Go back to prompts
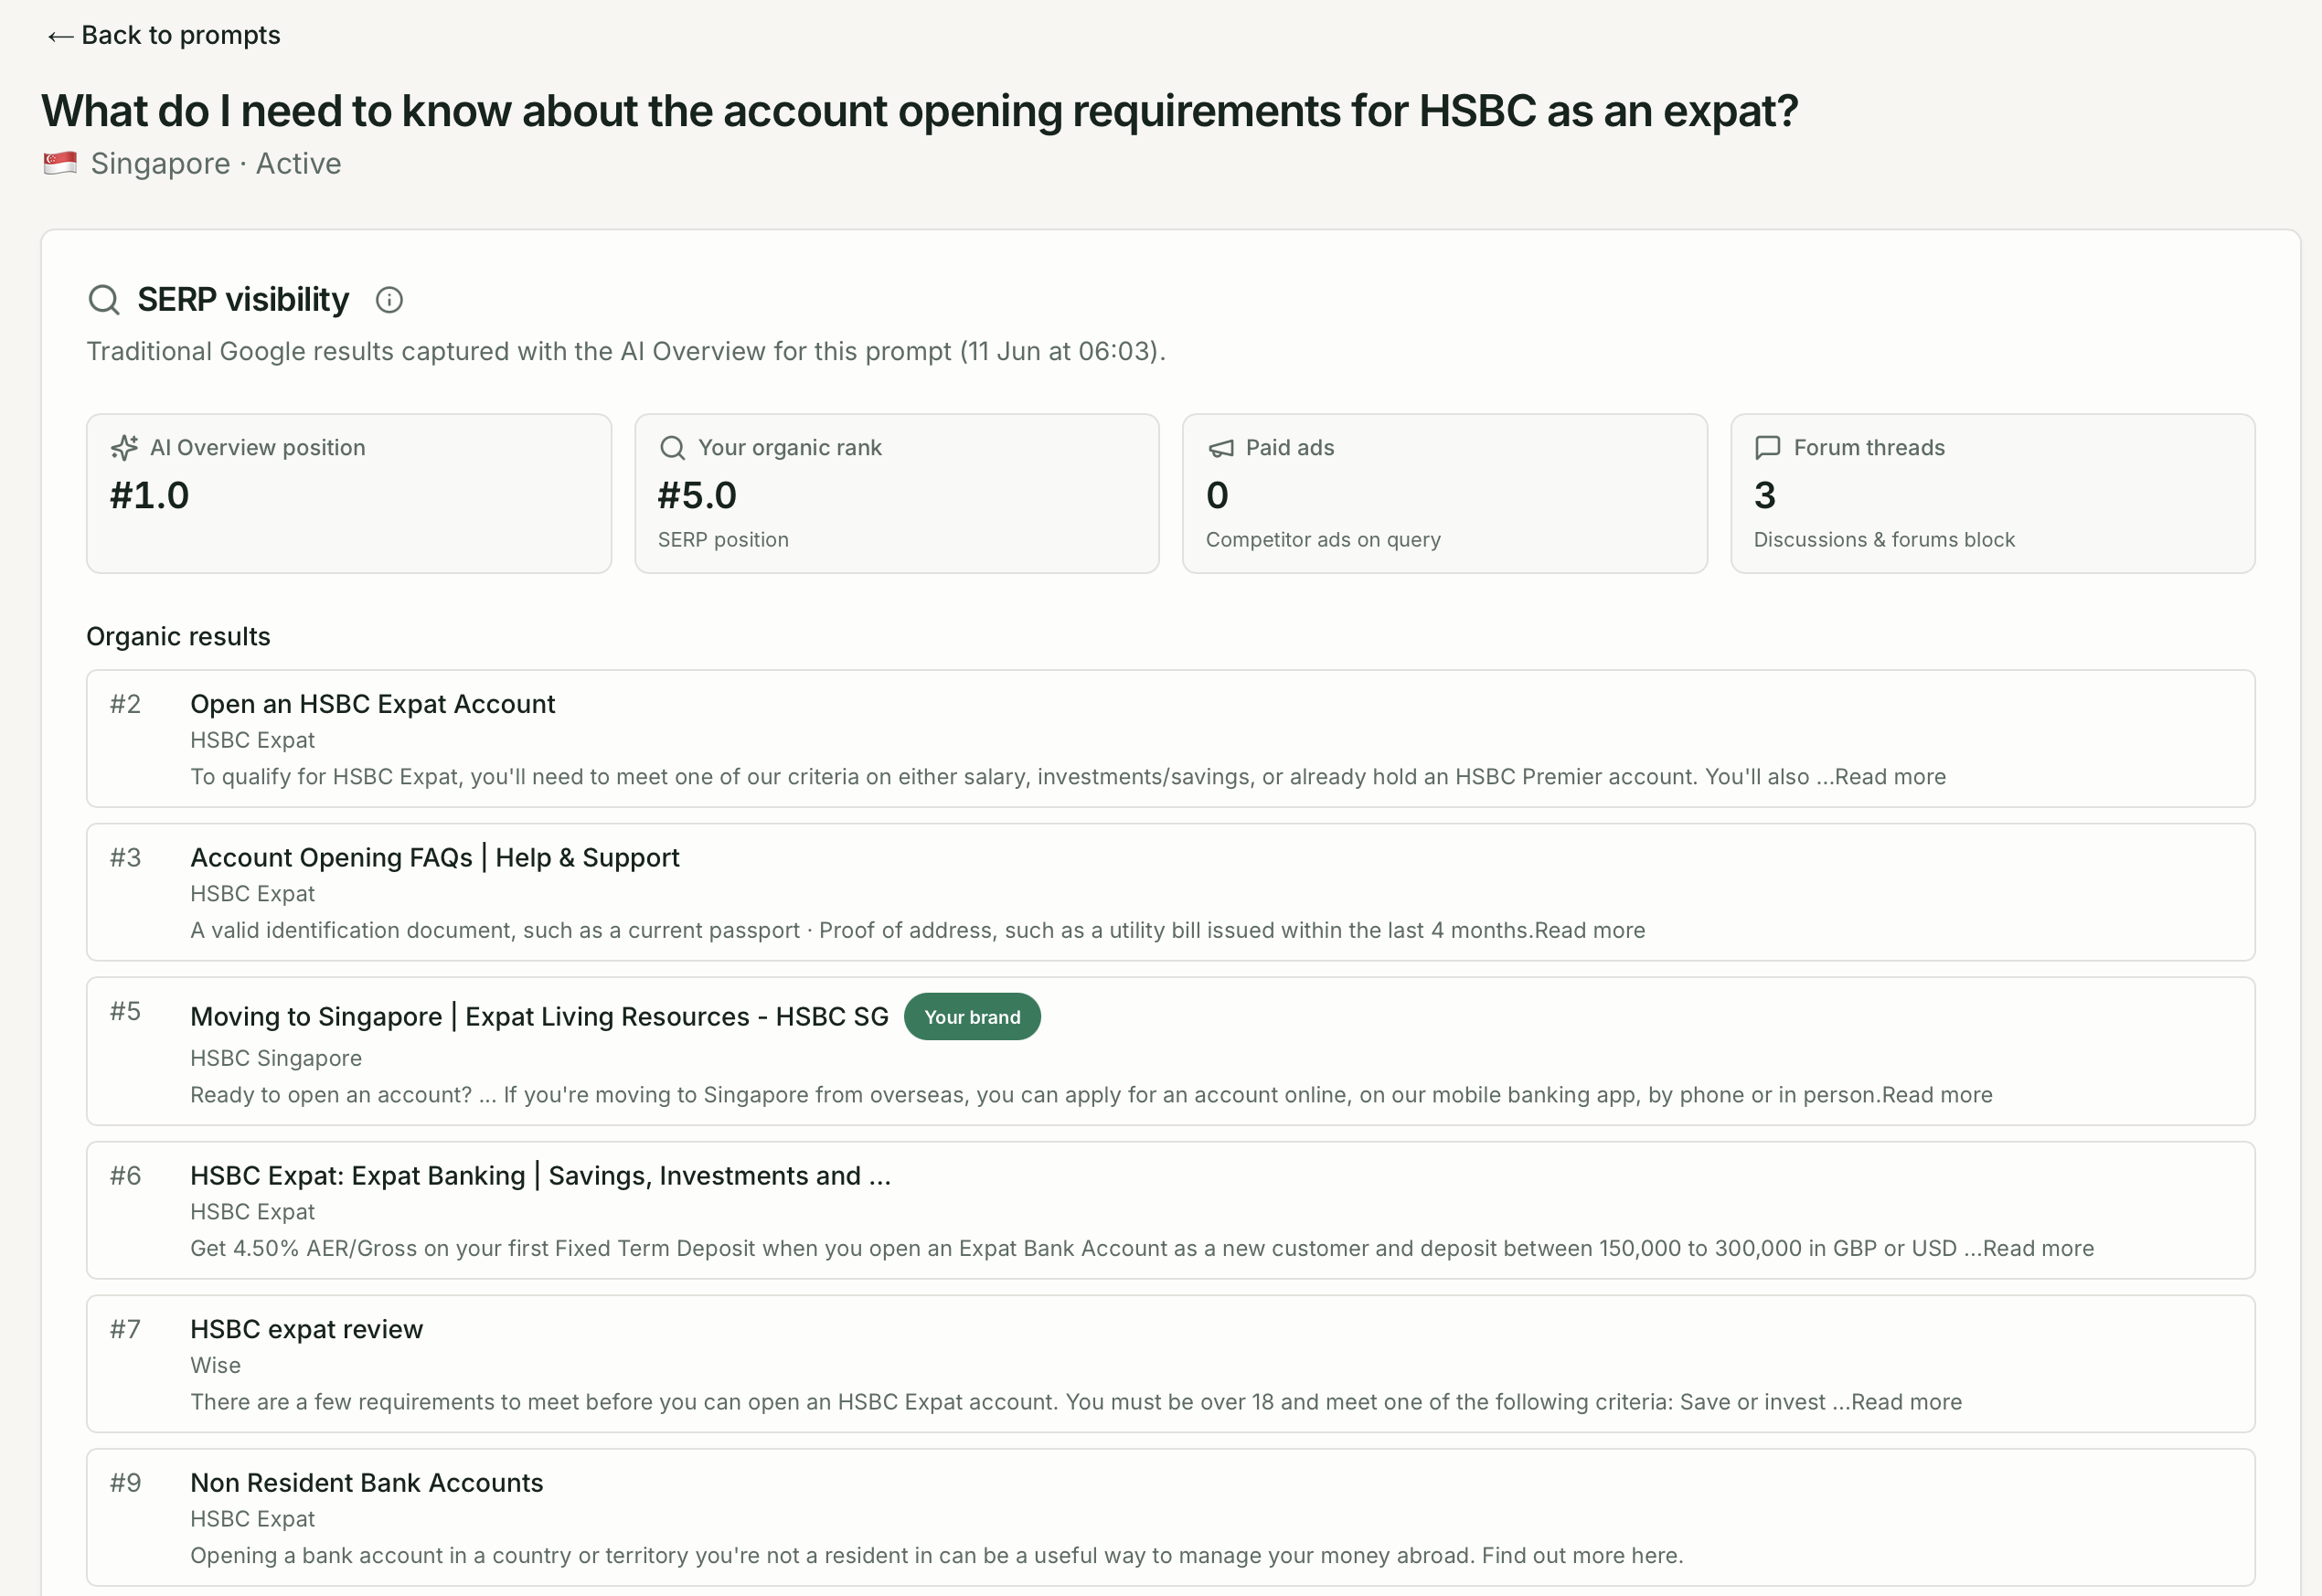This screenshot has height=1596, width=2322. 163,36
